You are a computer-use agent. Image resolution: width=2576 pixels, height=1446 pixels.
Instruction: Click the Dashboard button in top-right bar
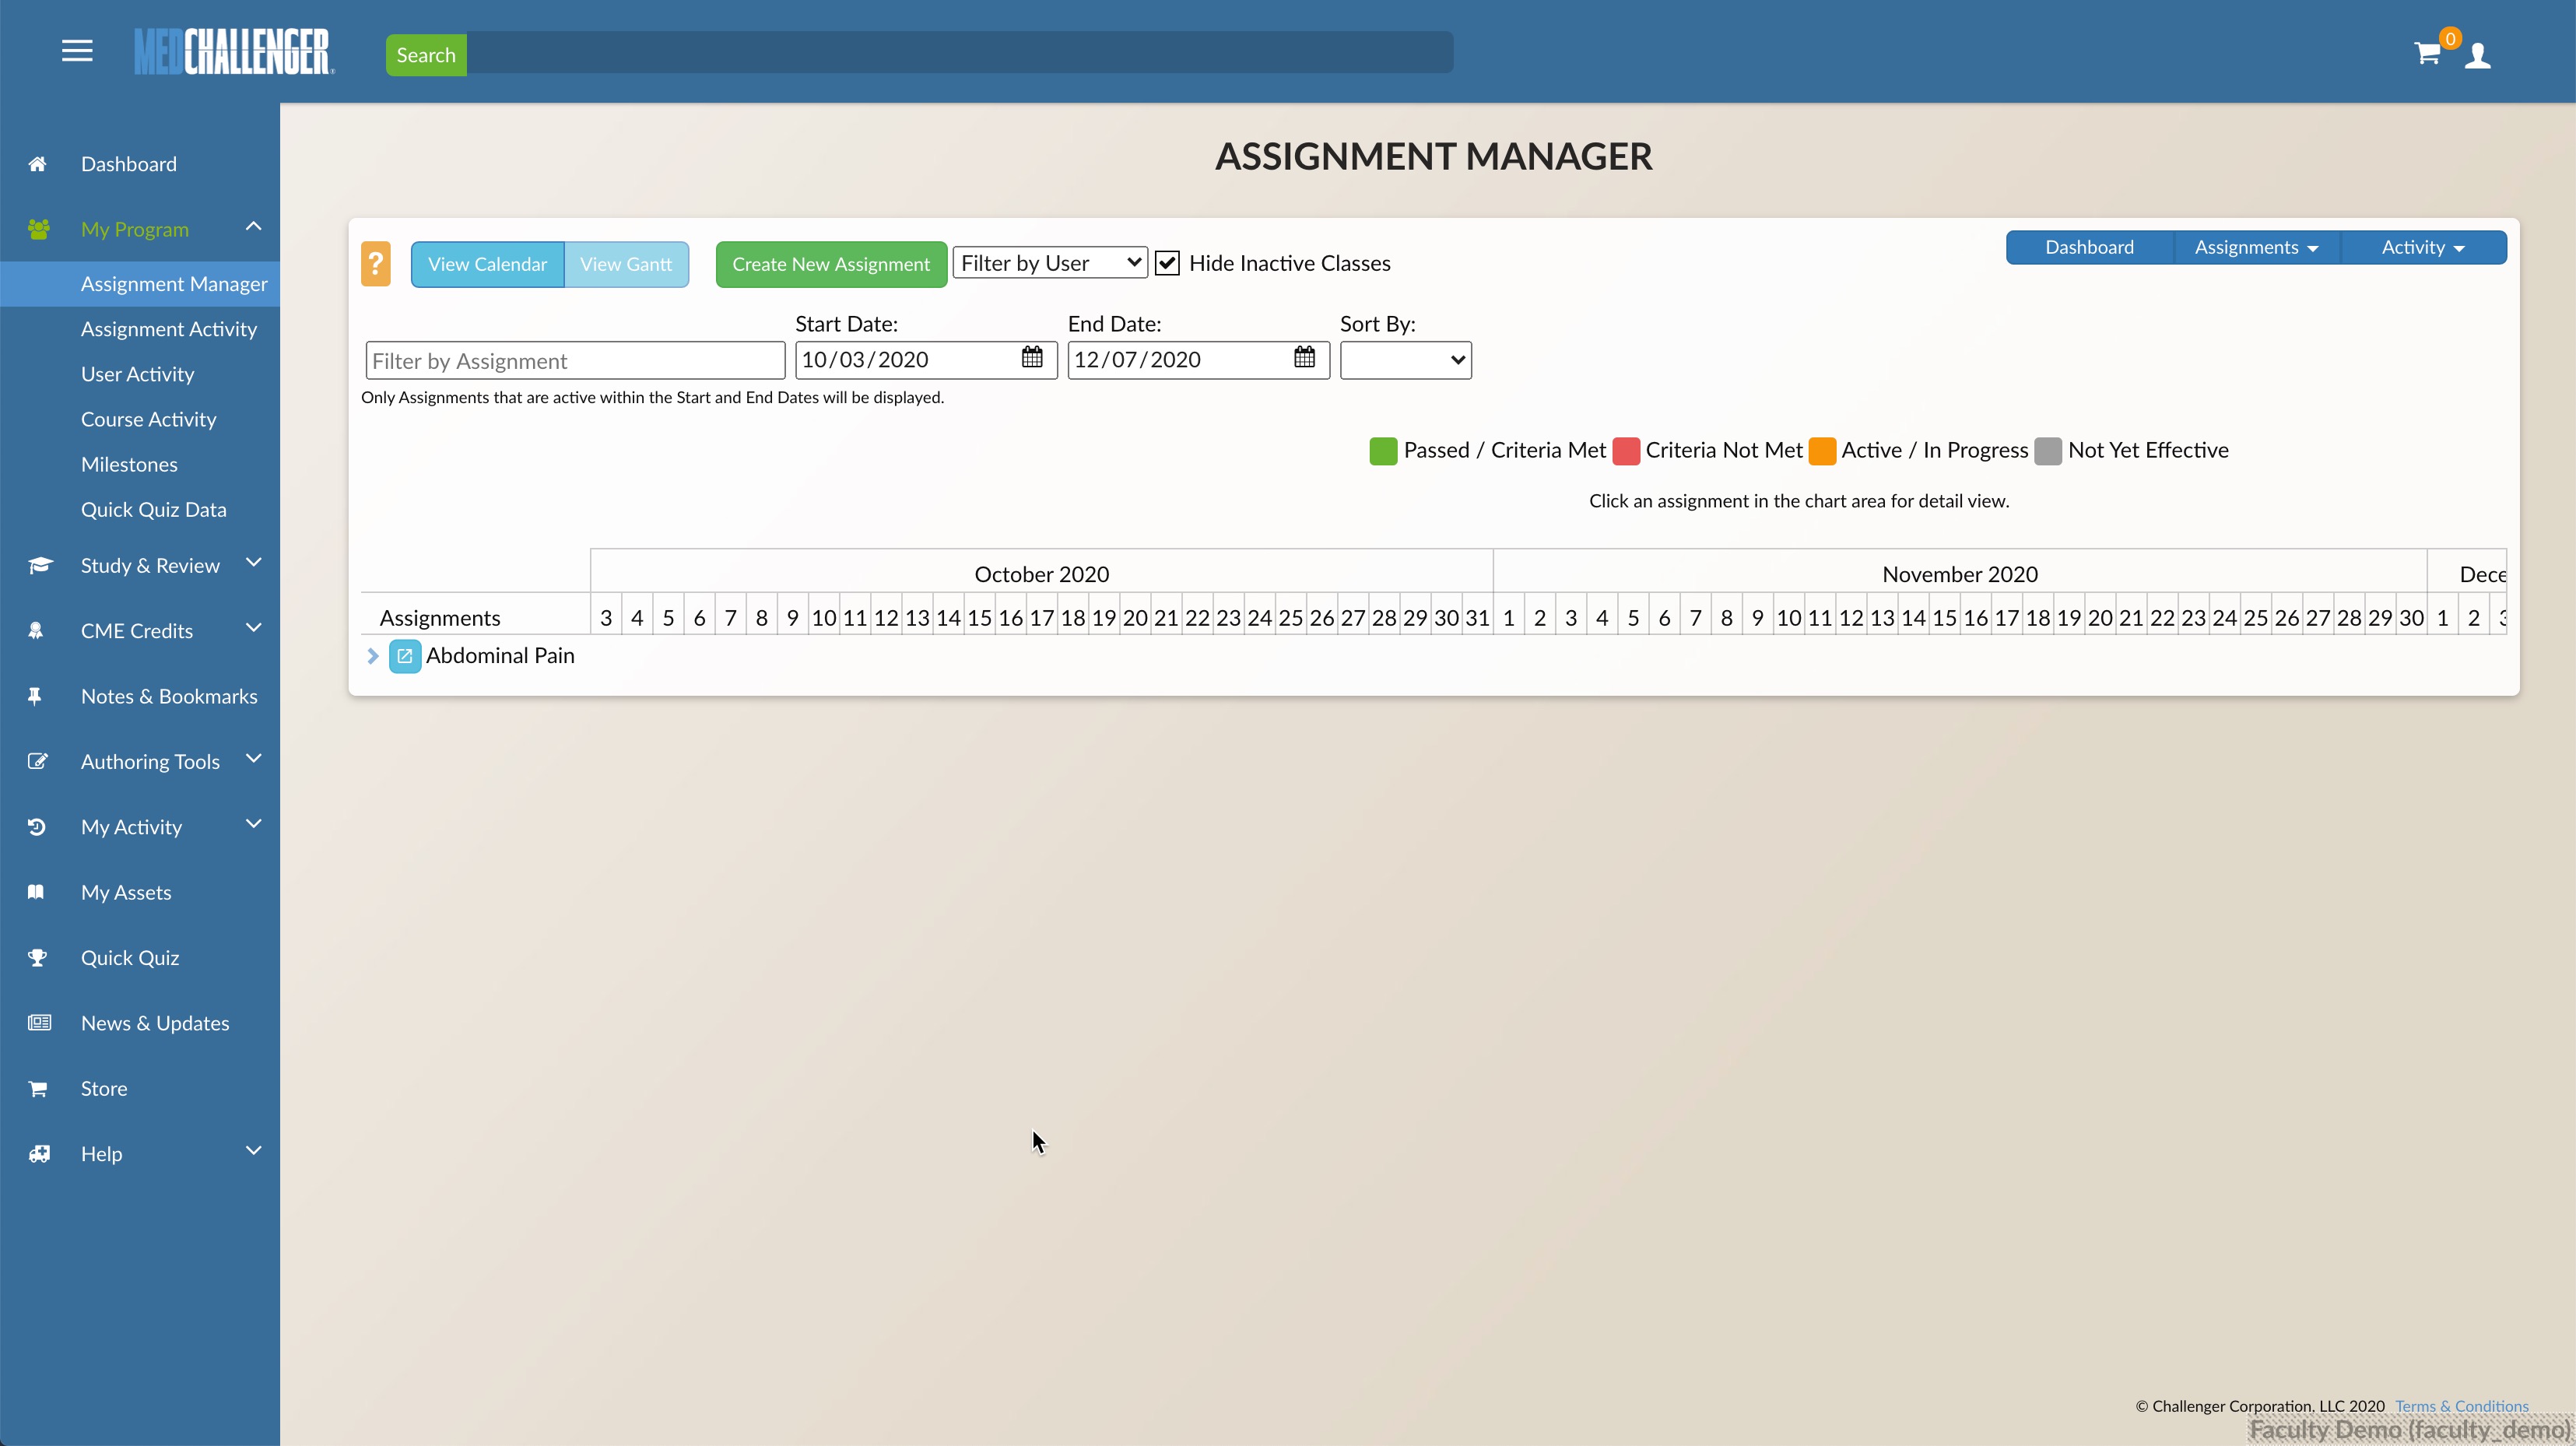(x=2089, y=247)
